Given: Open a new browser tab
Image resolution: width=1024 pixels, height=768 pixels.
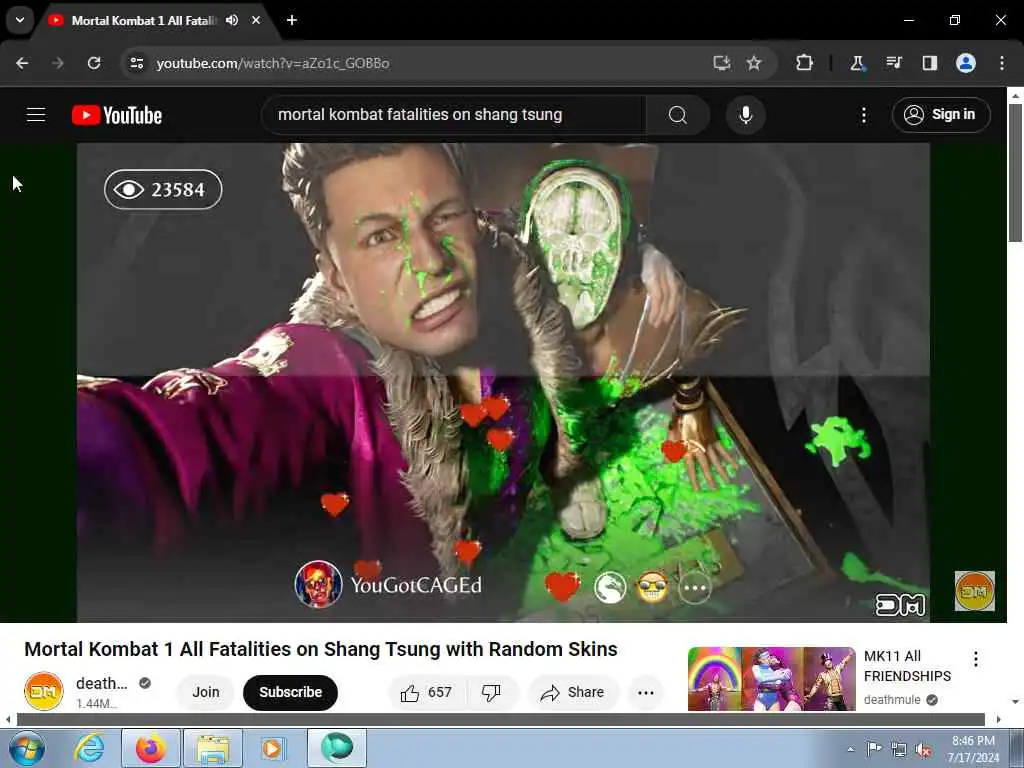Looking at the screenshot, I should click(x=292, y=20).
